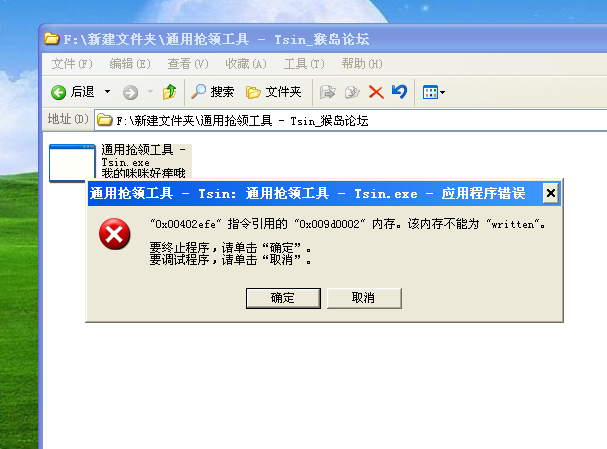Expand the Forward history dropdown arrow
This screenshot has height=449, width=607.
click(x=151, y=92)
